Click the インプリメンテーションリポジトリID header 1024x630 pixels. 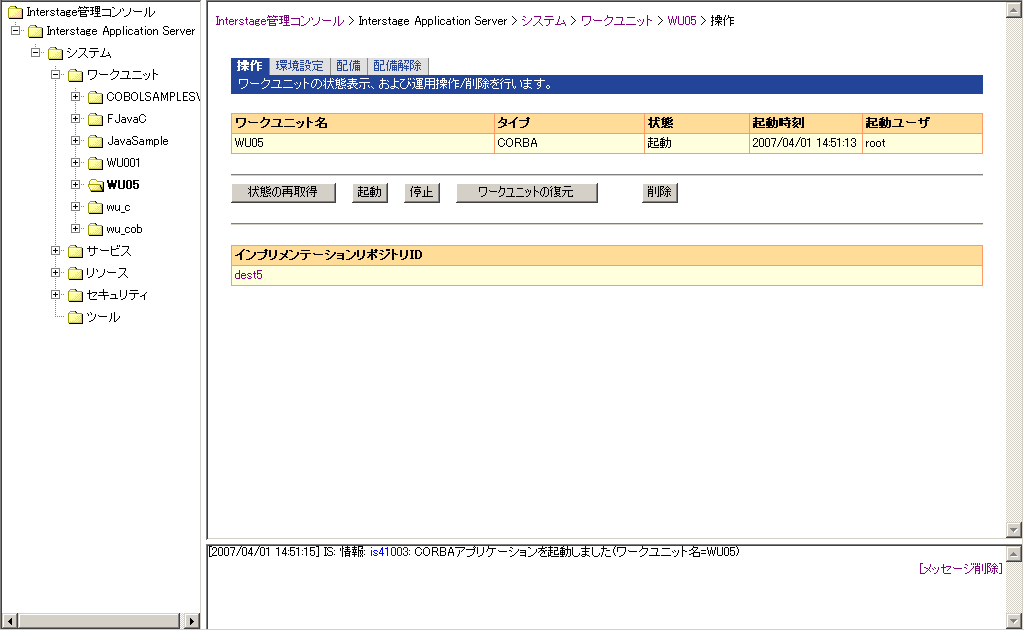(607, 255)
